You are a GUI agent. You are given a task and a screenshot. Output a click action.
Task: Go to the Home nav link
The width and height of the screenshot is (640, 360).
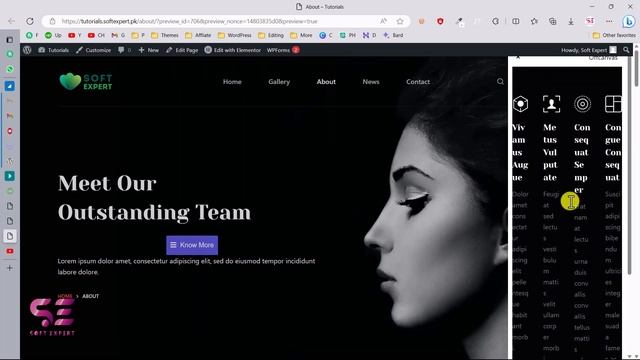(232, 82)
